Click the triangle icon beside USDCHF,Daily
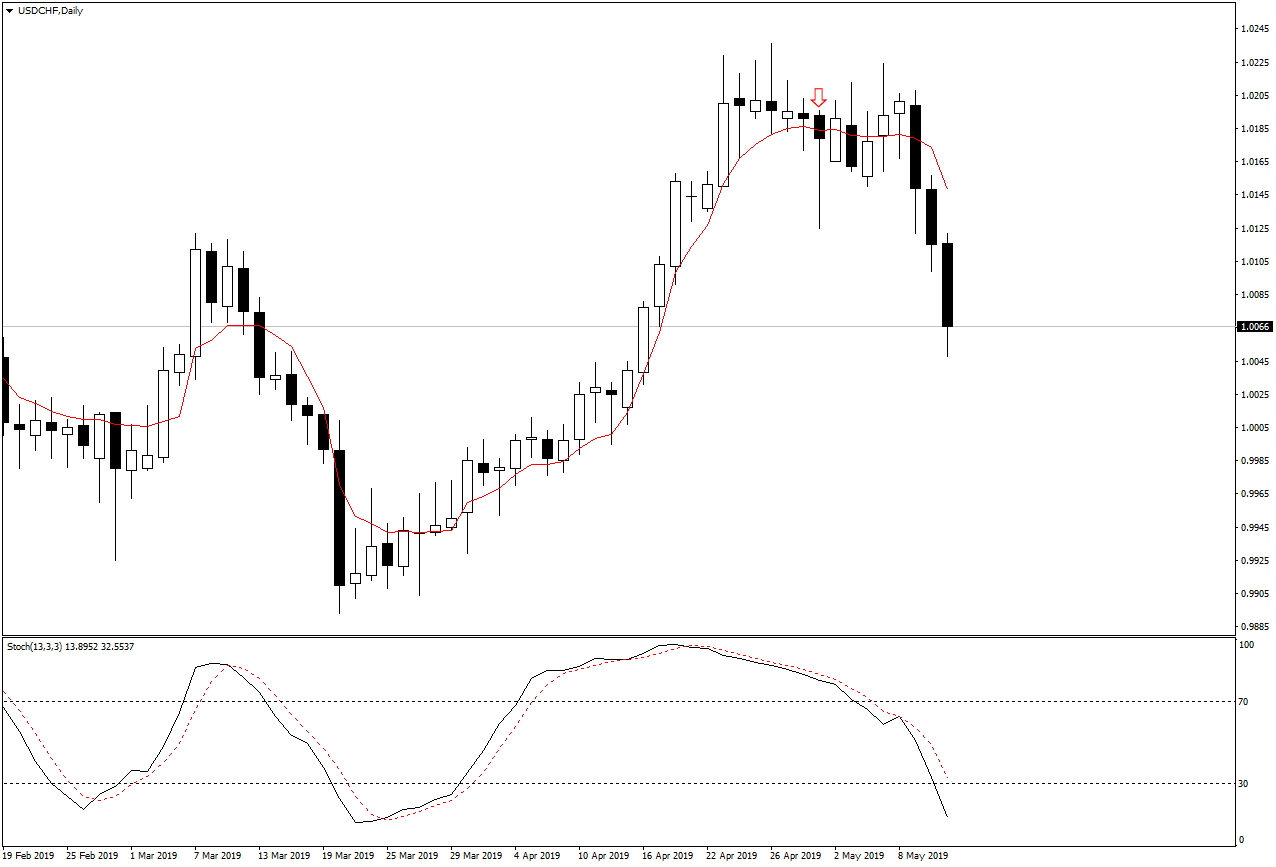This screenshot has height=867, width=1276. pyautogui.click(x=9, y=11)
